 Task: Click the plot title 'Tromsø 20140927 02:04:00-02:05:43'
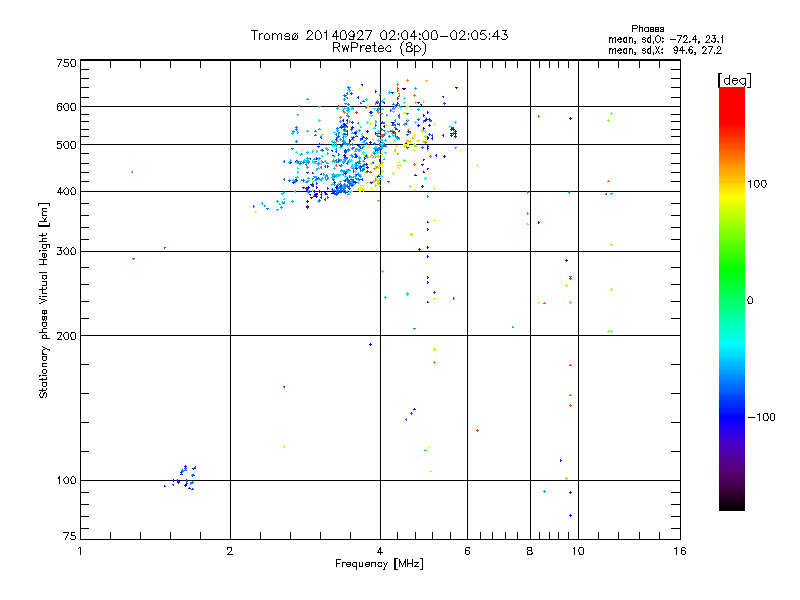(379, 35)
